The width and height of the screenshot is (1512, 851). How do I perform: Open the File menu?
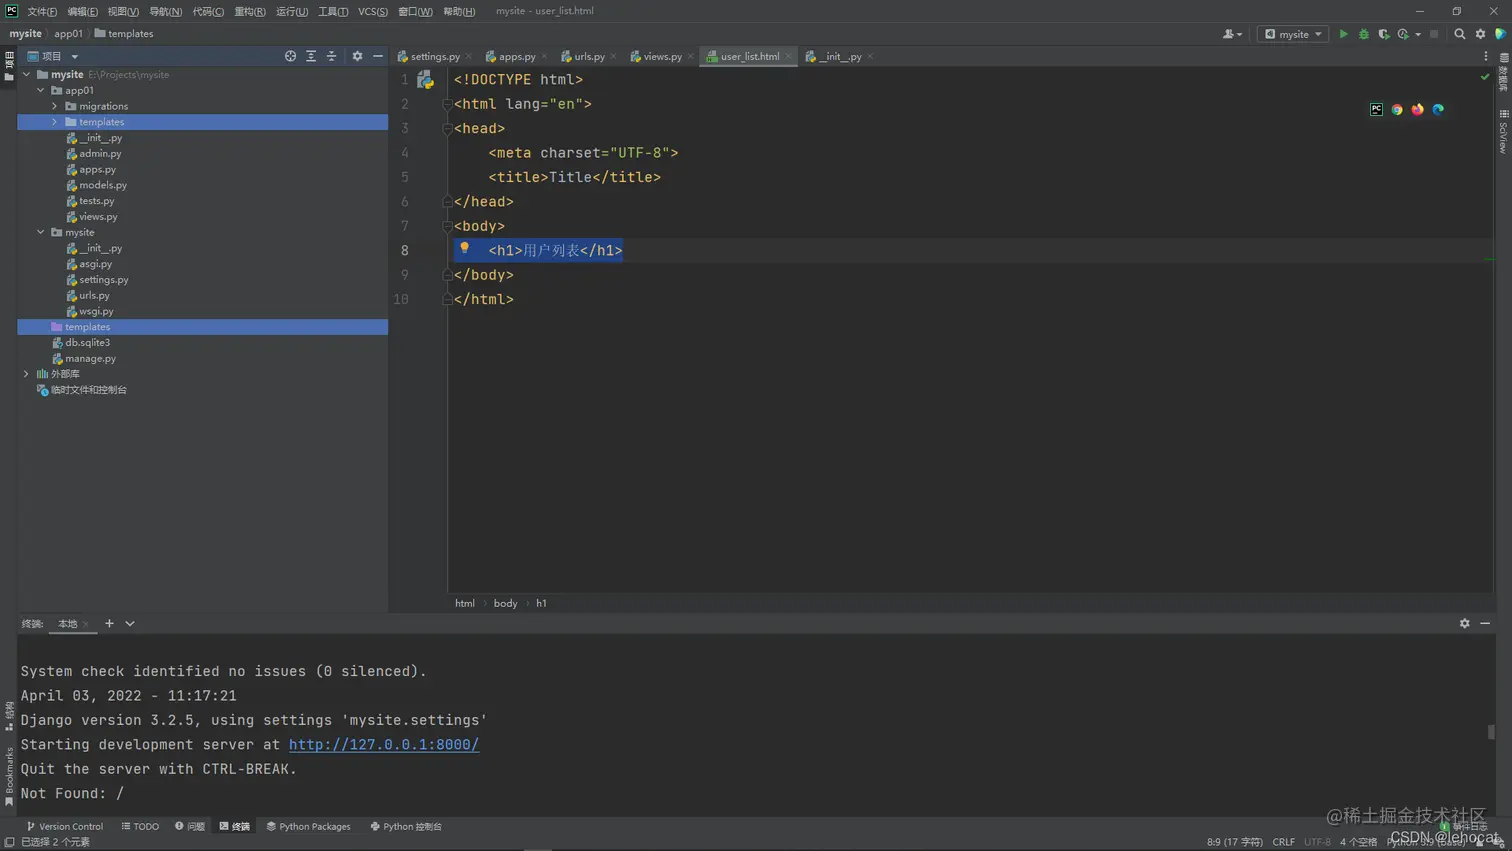coord(42,11)
